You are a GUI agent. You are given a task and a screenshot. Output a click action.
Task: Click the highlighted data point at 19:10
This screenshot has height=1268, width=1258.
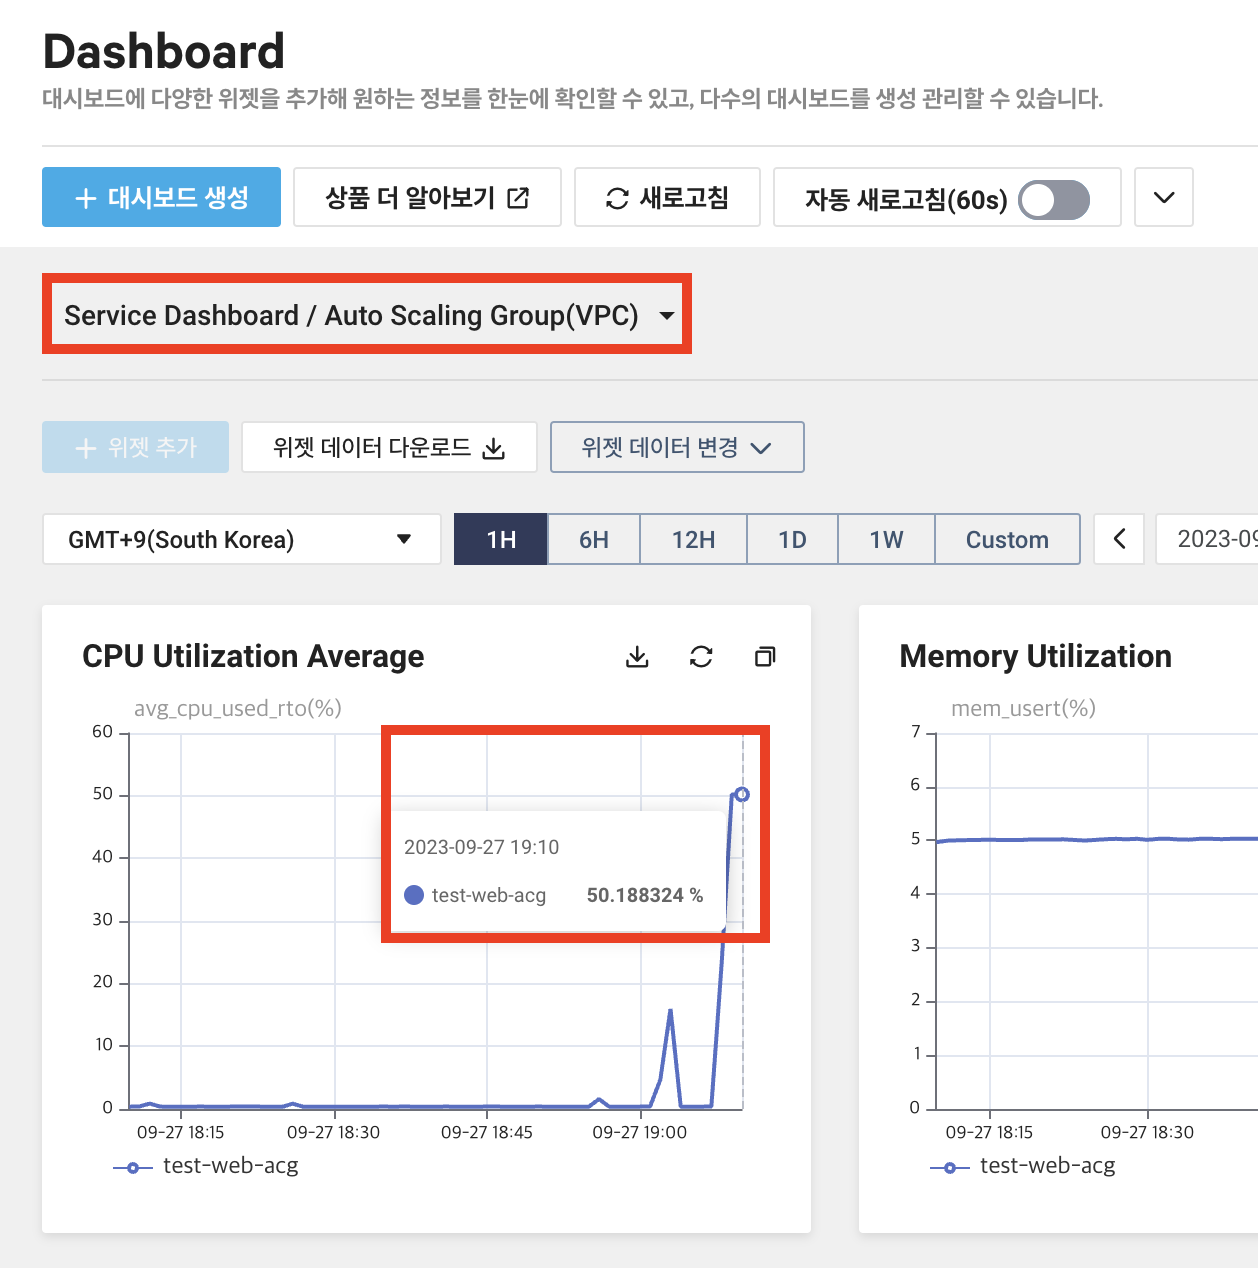pyautogui.click(x=742, y=794)
